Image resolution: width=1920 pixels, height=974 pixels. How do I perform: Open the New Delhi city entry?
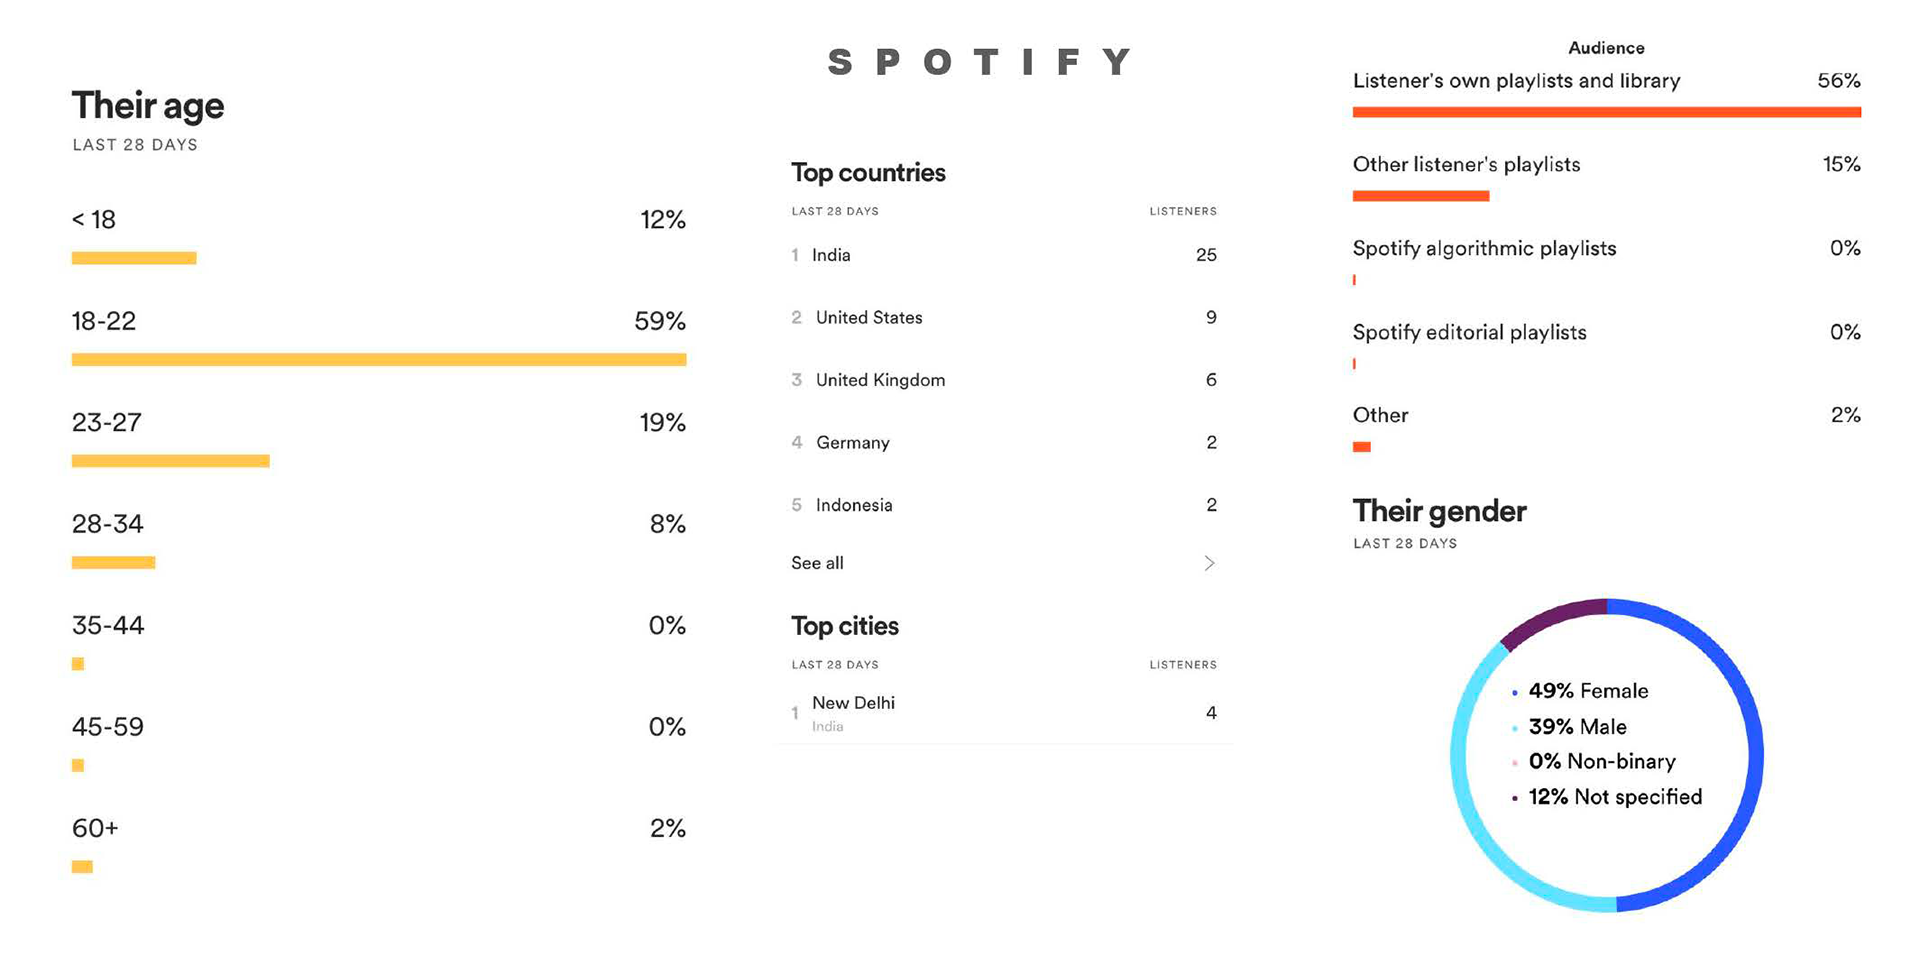point(853,703)
